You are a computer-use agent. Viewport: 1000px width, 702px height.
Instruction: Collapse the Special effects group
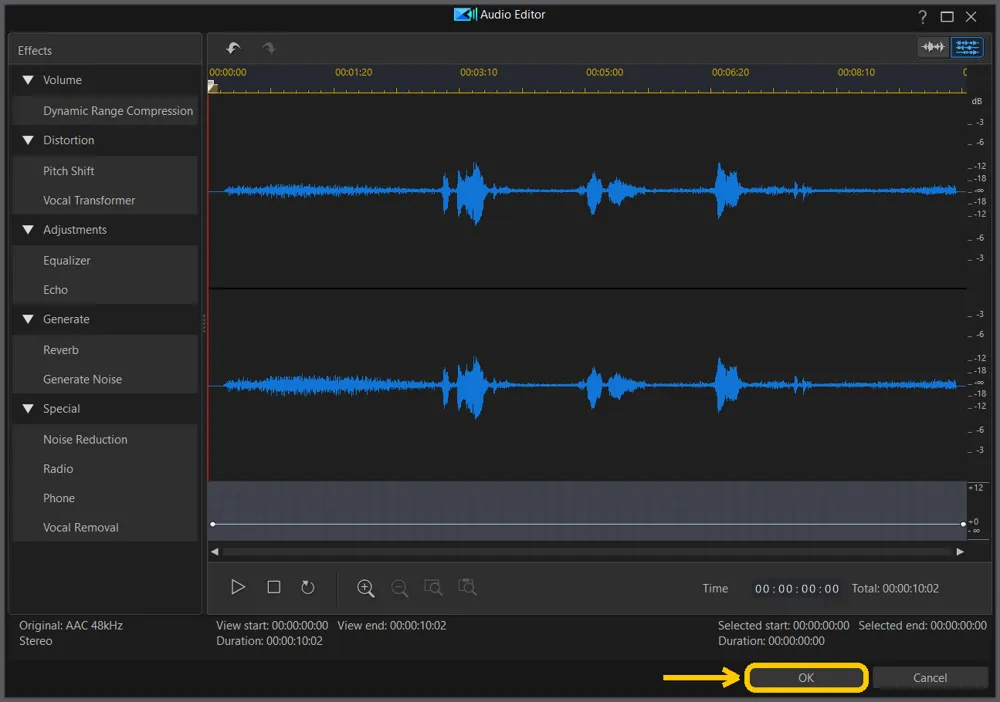click(28, 409)
